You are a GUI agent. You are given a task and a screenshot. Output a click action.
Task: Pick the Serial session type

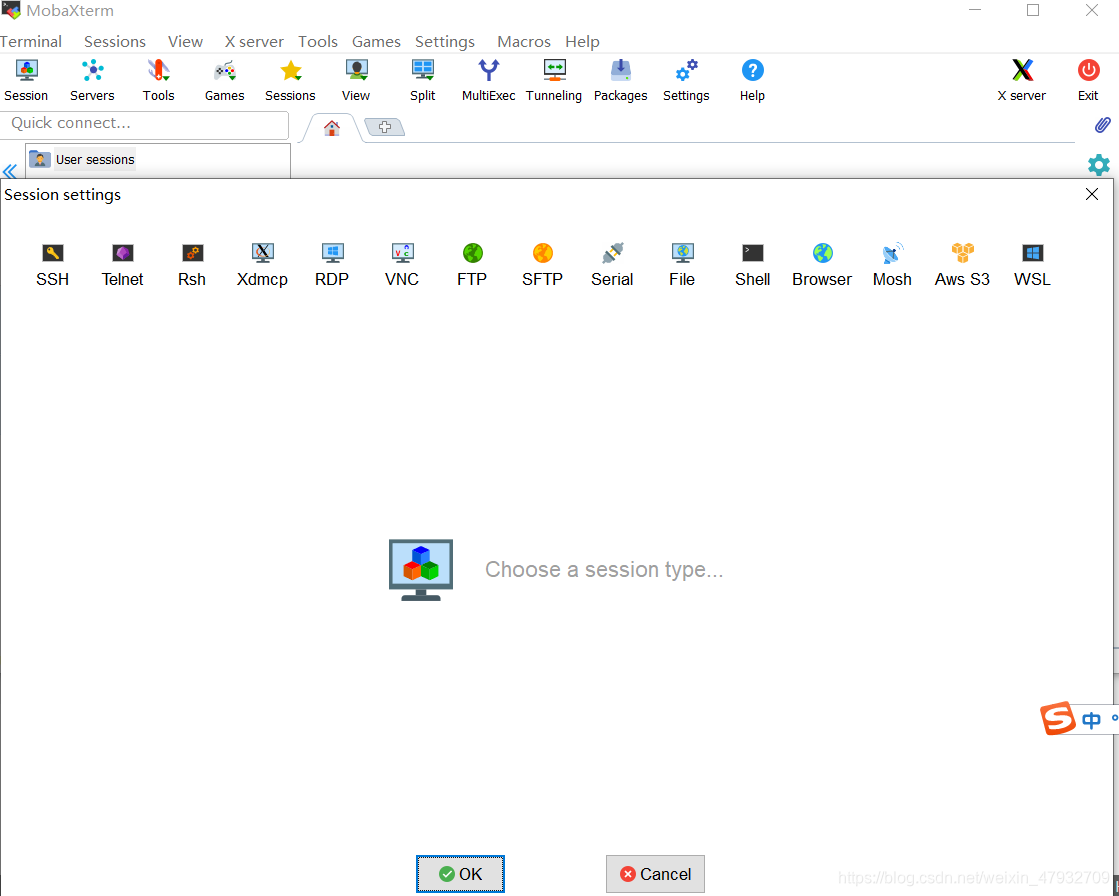coord(612,265)
